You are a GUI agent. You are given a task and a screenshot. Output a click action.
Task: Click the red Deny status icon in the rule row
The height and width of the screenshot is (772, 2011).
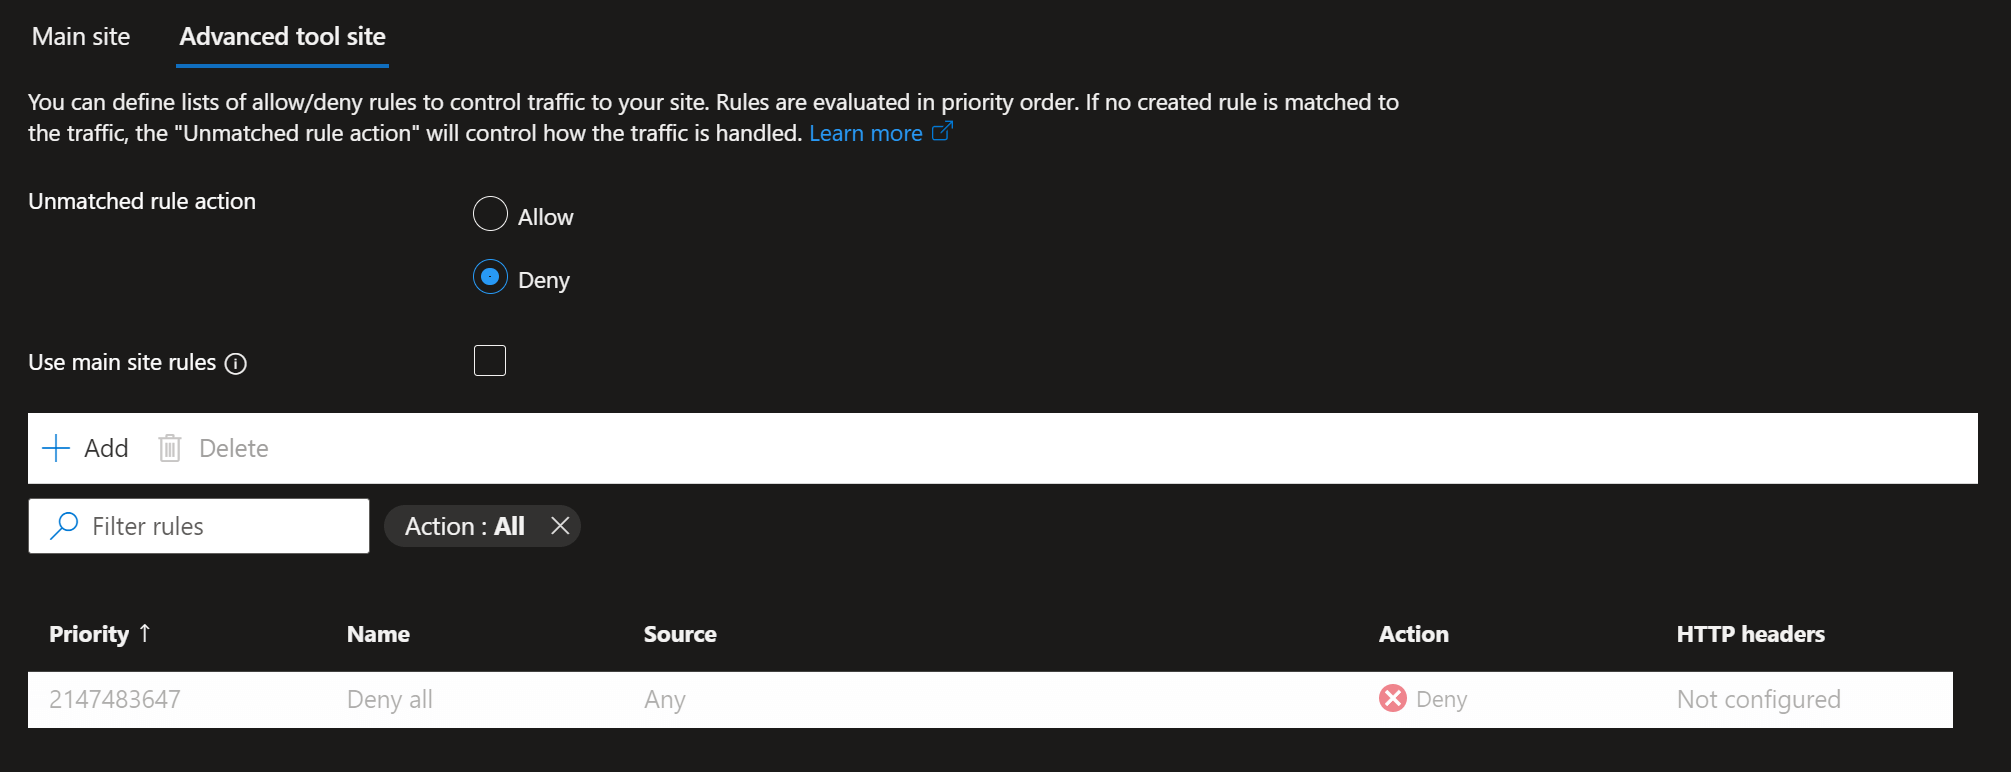click(x=1392, y=698)
